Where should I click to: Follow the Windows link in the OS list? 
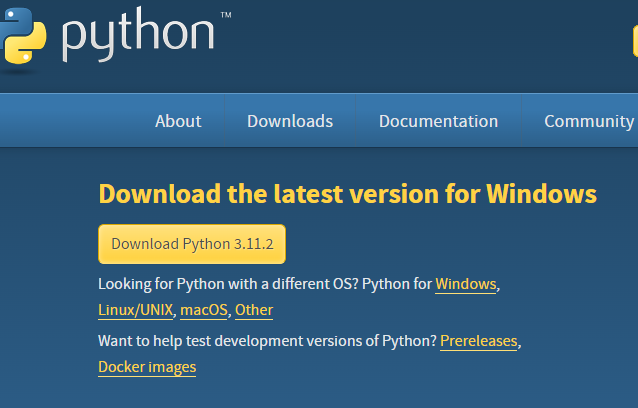(x=465, y=284)
